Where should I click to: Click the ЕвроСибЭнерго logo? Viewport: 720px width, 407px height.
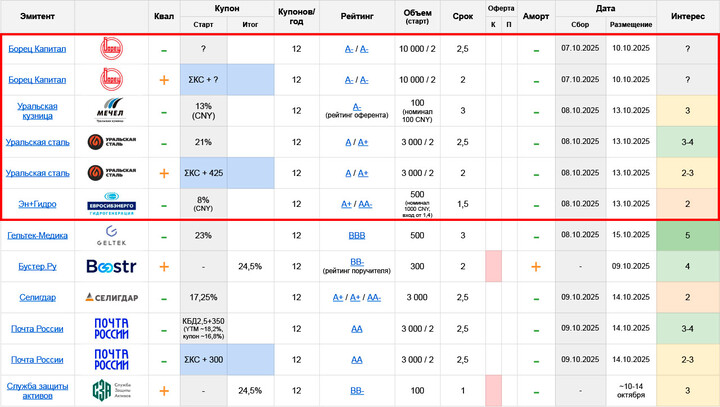pos(111,204)
